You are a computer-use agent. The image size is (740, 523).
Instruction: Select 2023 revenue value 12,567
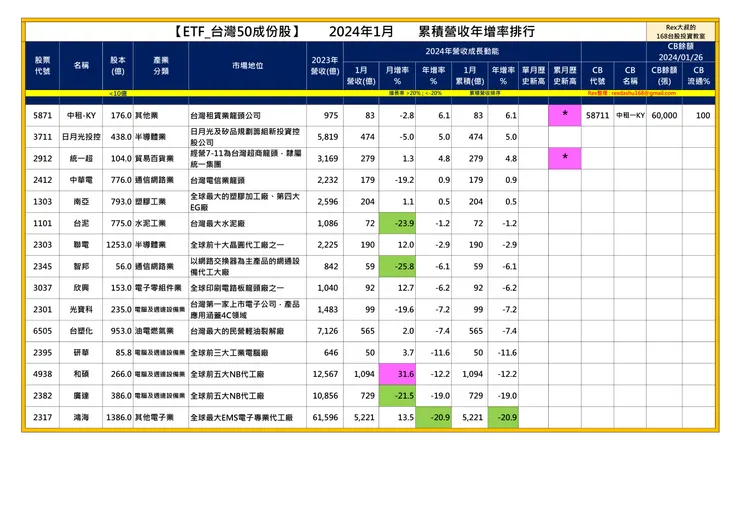coord(325,374)
